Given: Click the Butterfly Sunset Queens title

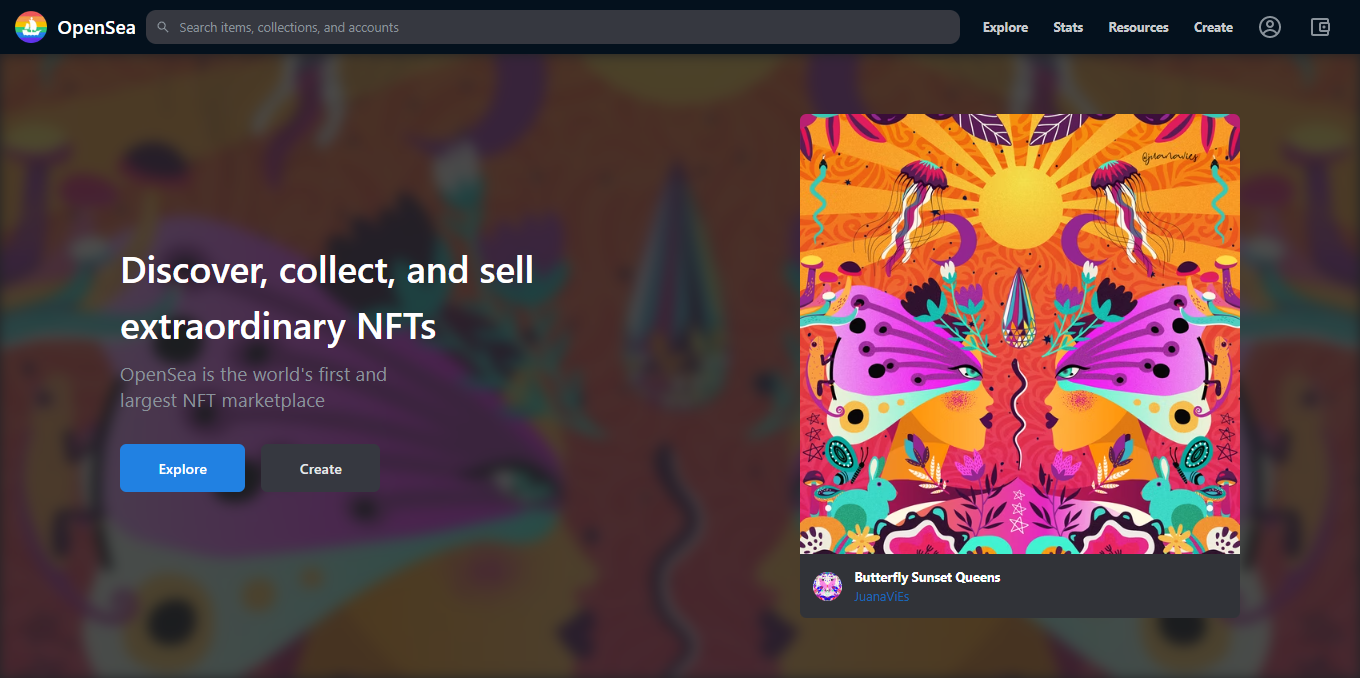Looking at the screenshot, I should (x=927, y=577).
